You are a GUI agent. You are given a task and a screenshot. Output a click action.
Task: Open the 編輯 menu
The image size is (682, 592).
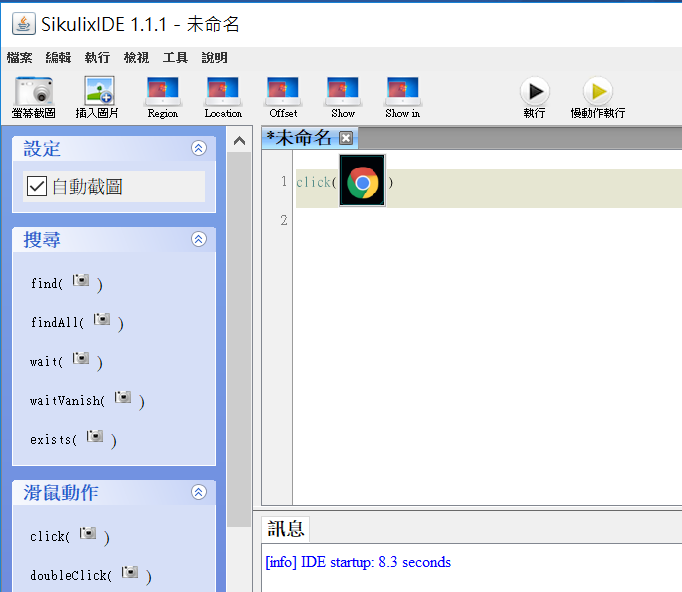(58, 57)
